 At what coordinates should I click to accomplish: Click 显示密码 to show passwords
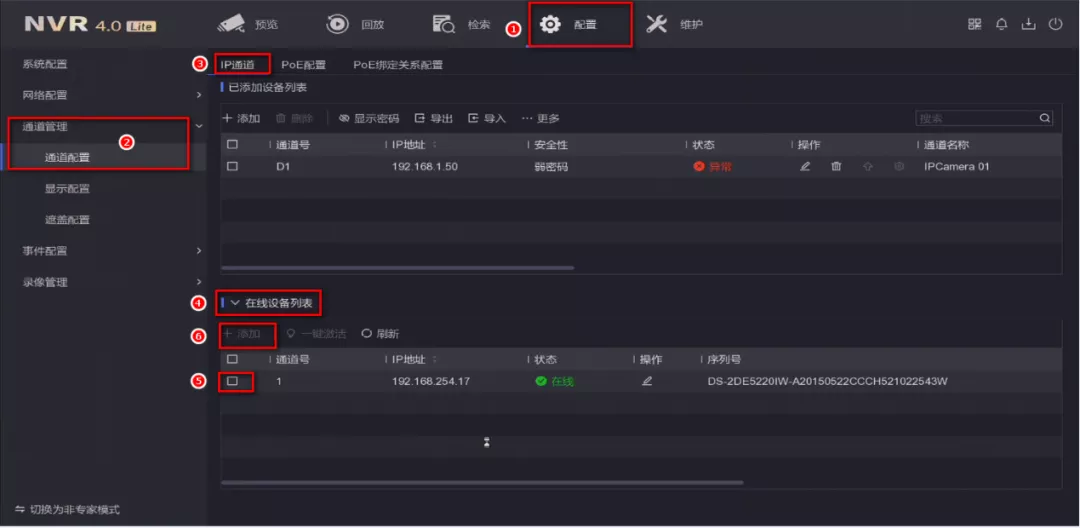tap(369, 119)
